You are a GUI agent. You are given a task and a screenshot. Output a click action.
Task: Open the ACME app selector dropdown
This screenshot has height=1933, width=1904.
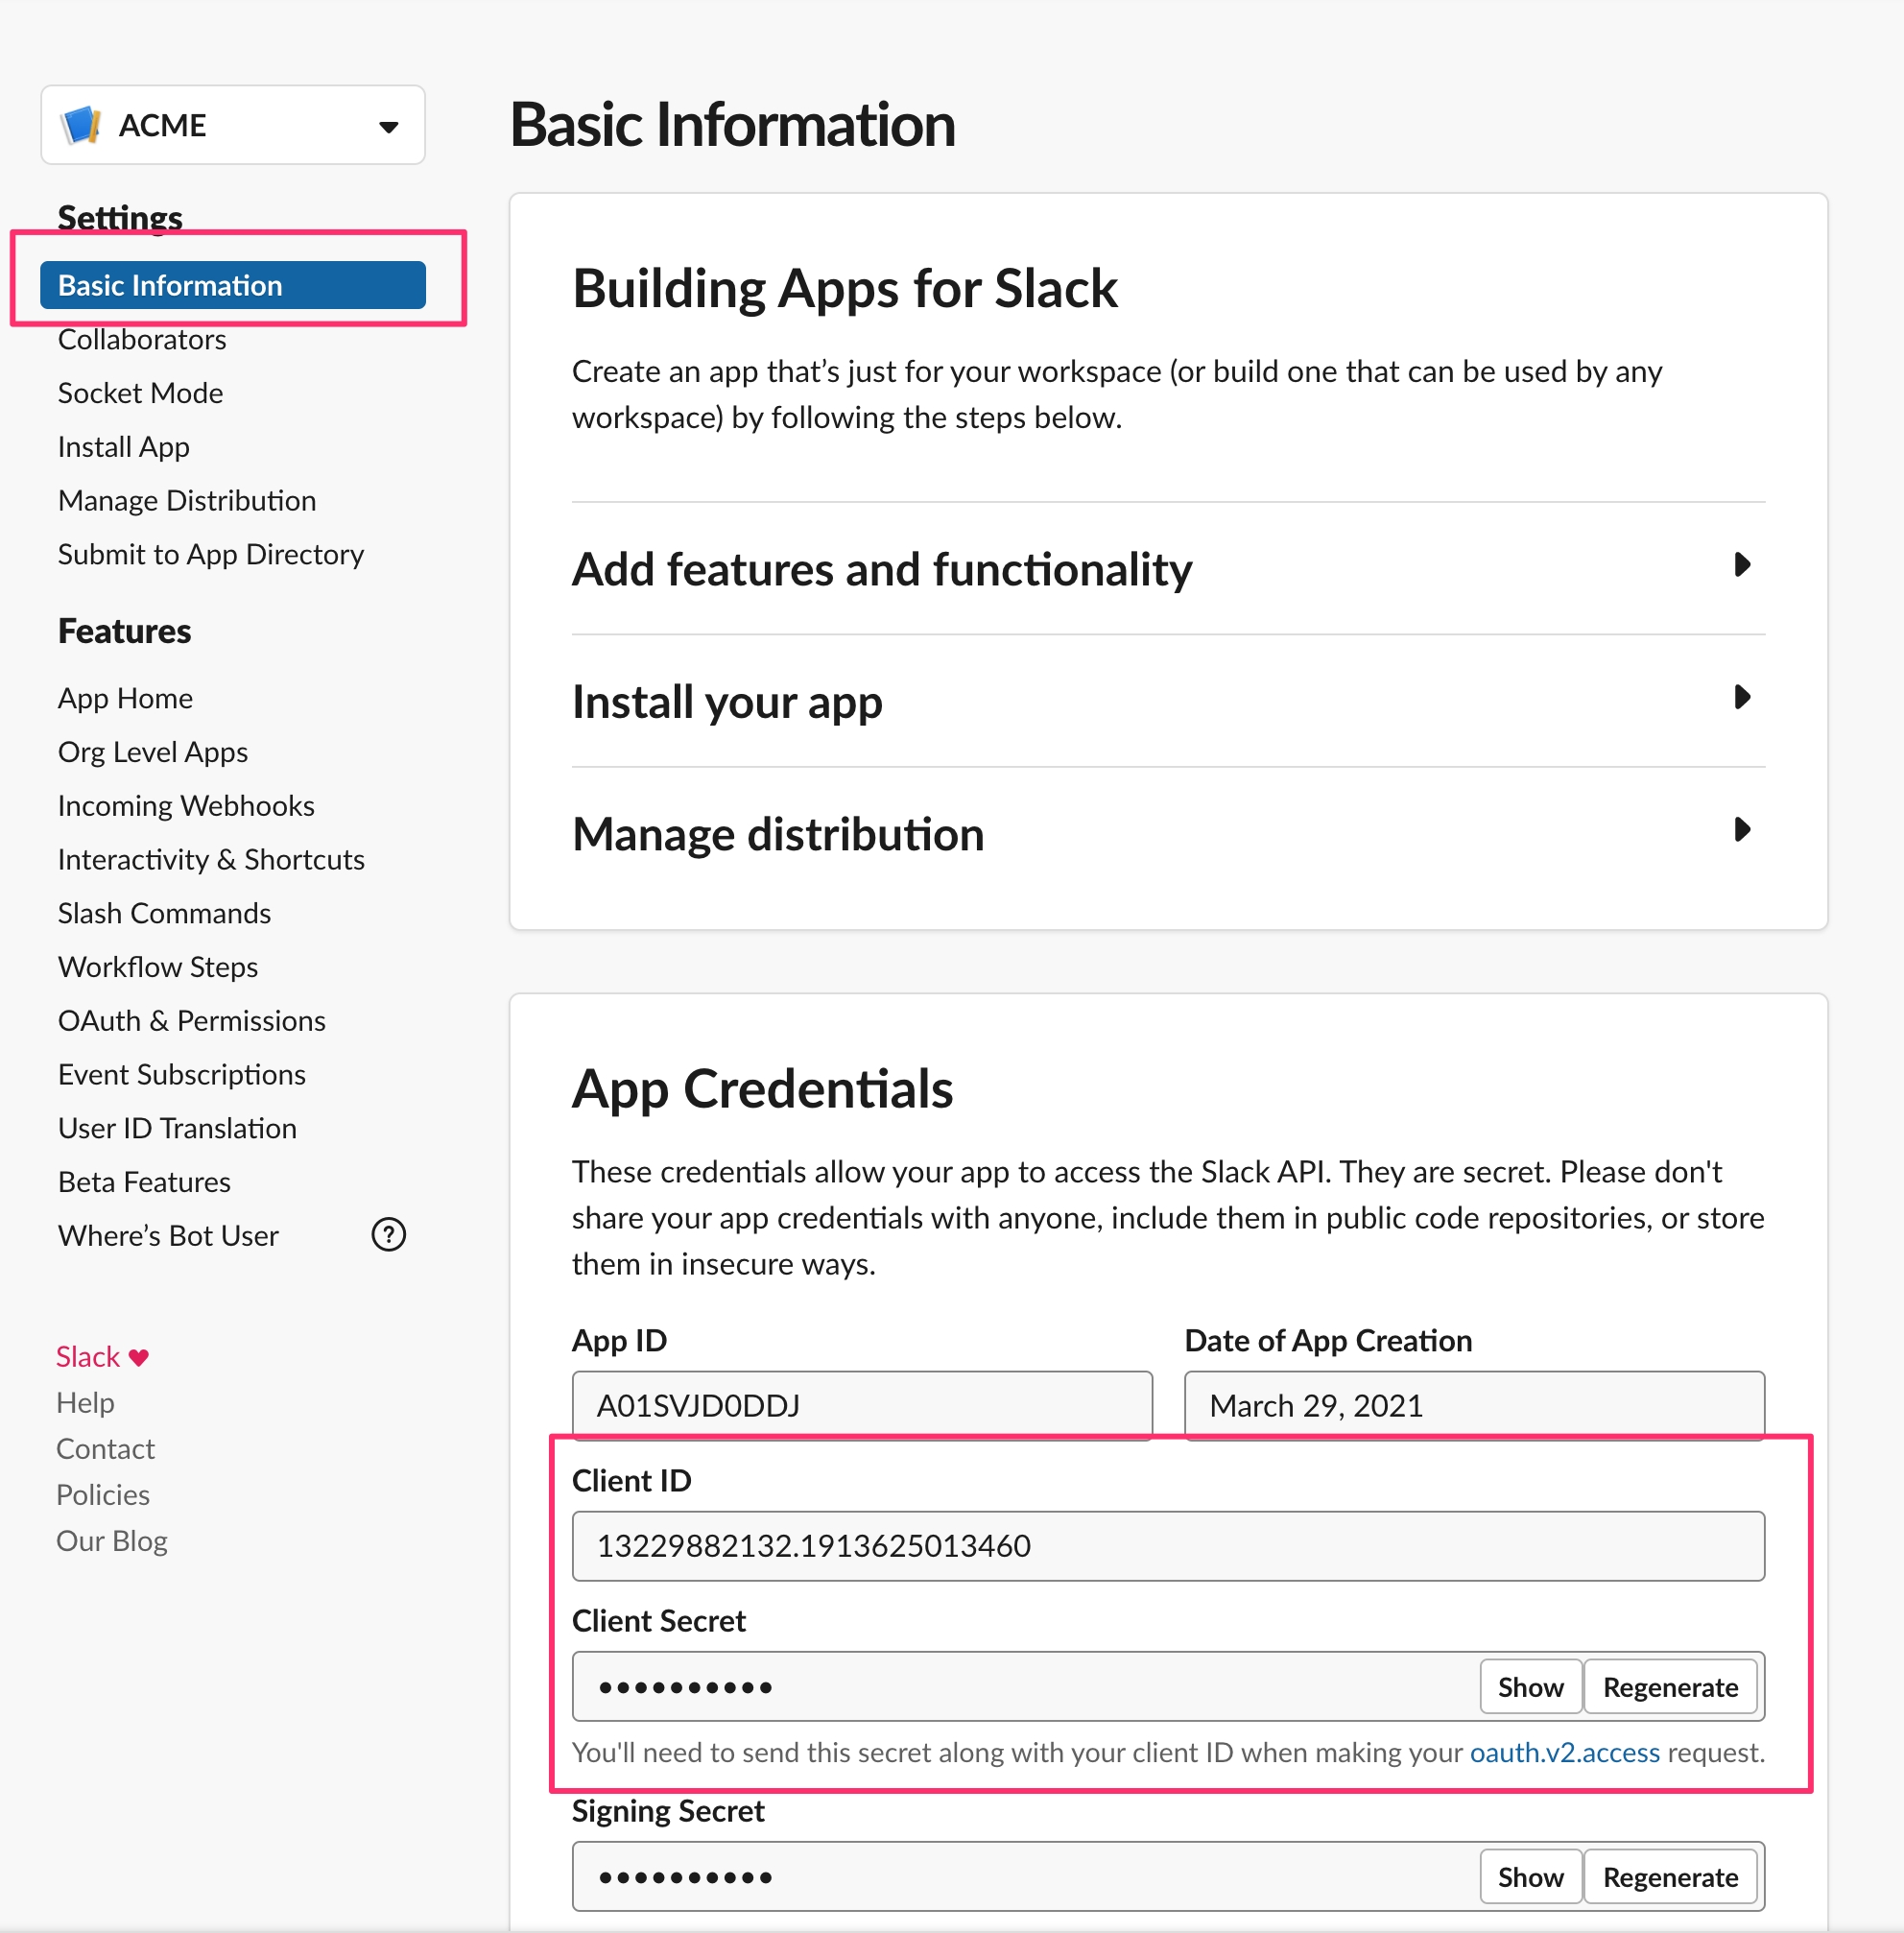click(388, 127)
